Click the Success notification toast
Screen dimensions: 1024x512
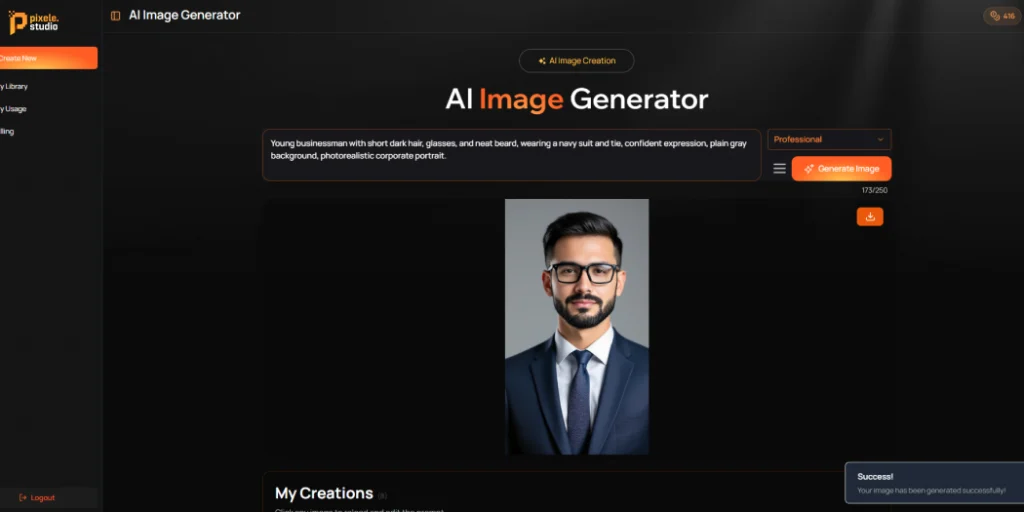point(935,483)
